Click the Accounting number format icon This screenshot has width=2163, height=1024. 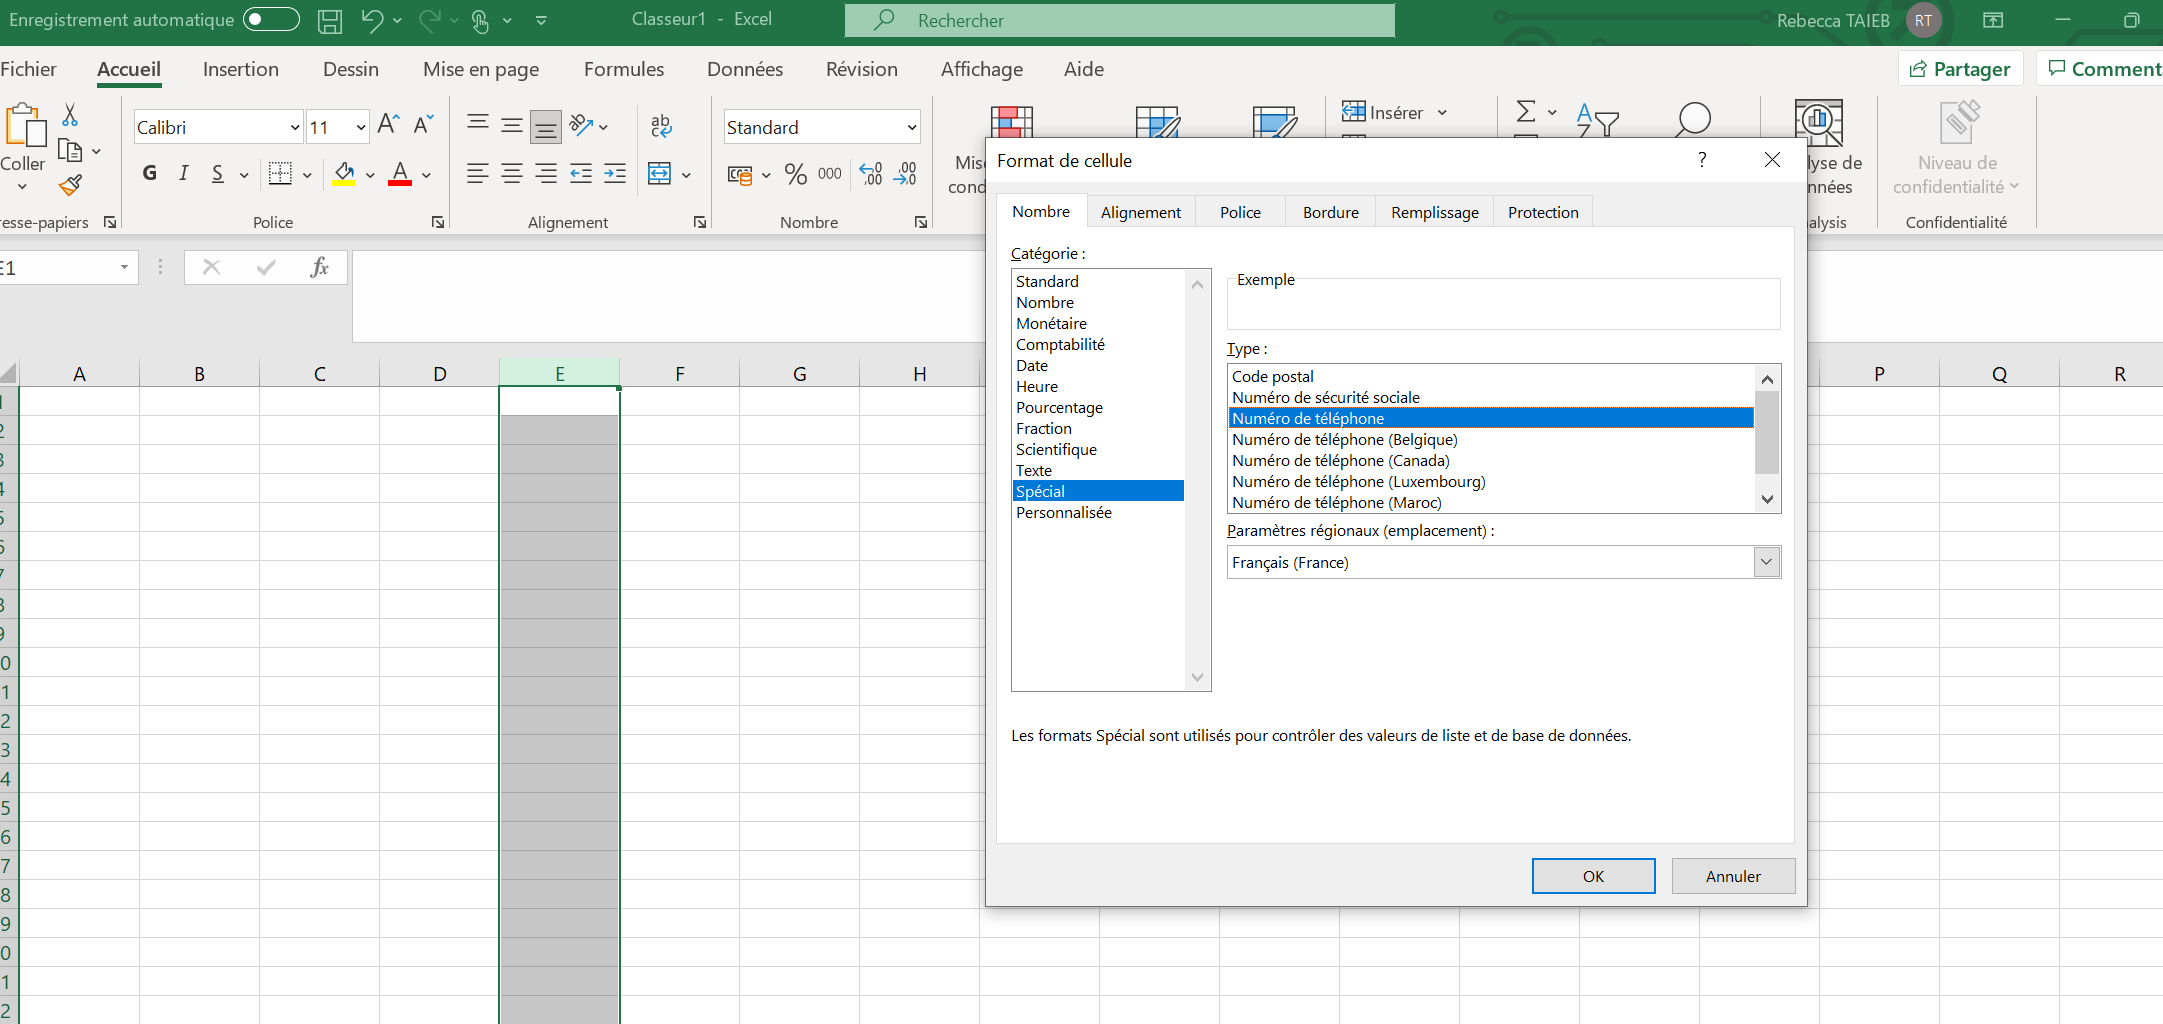pos(740,174)
